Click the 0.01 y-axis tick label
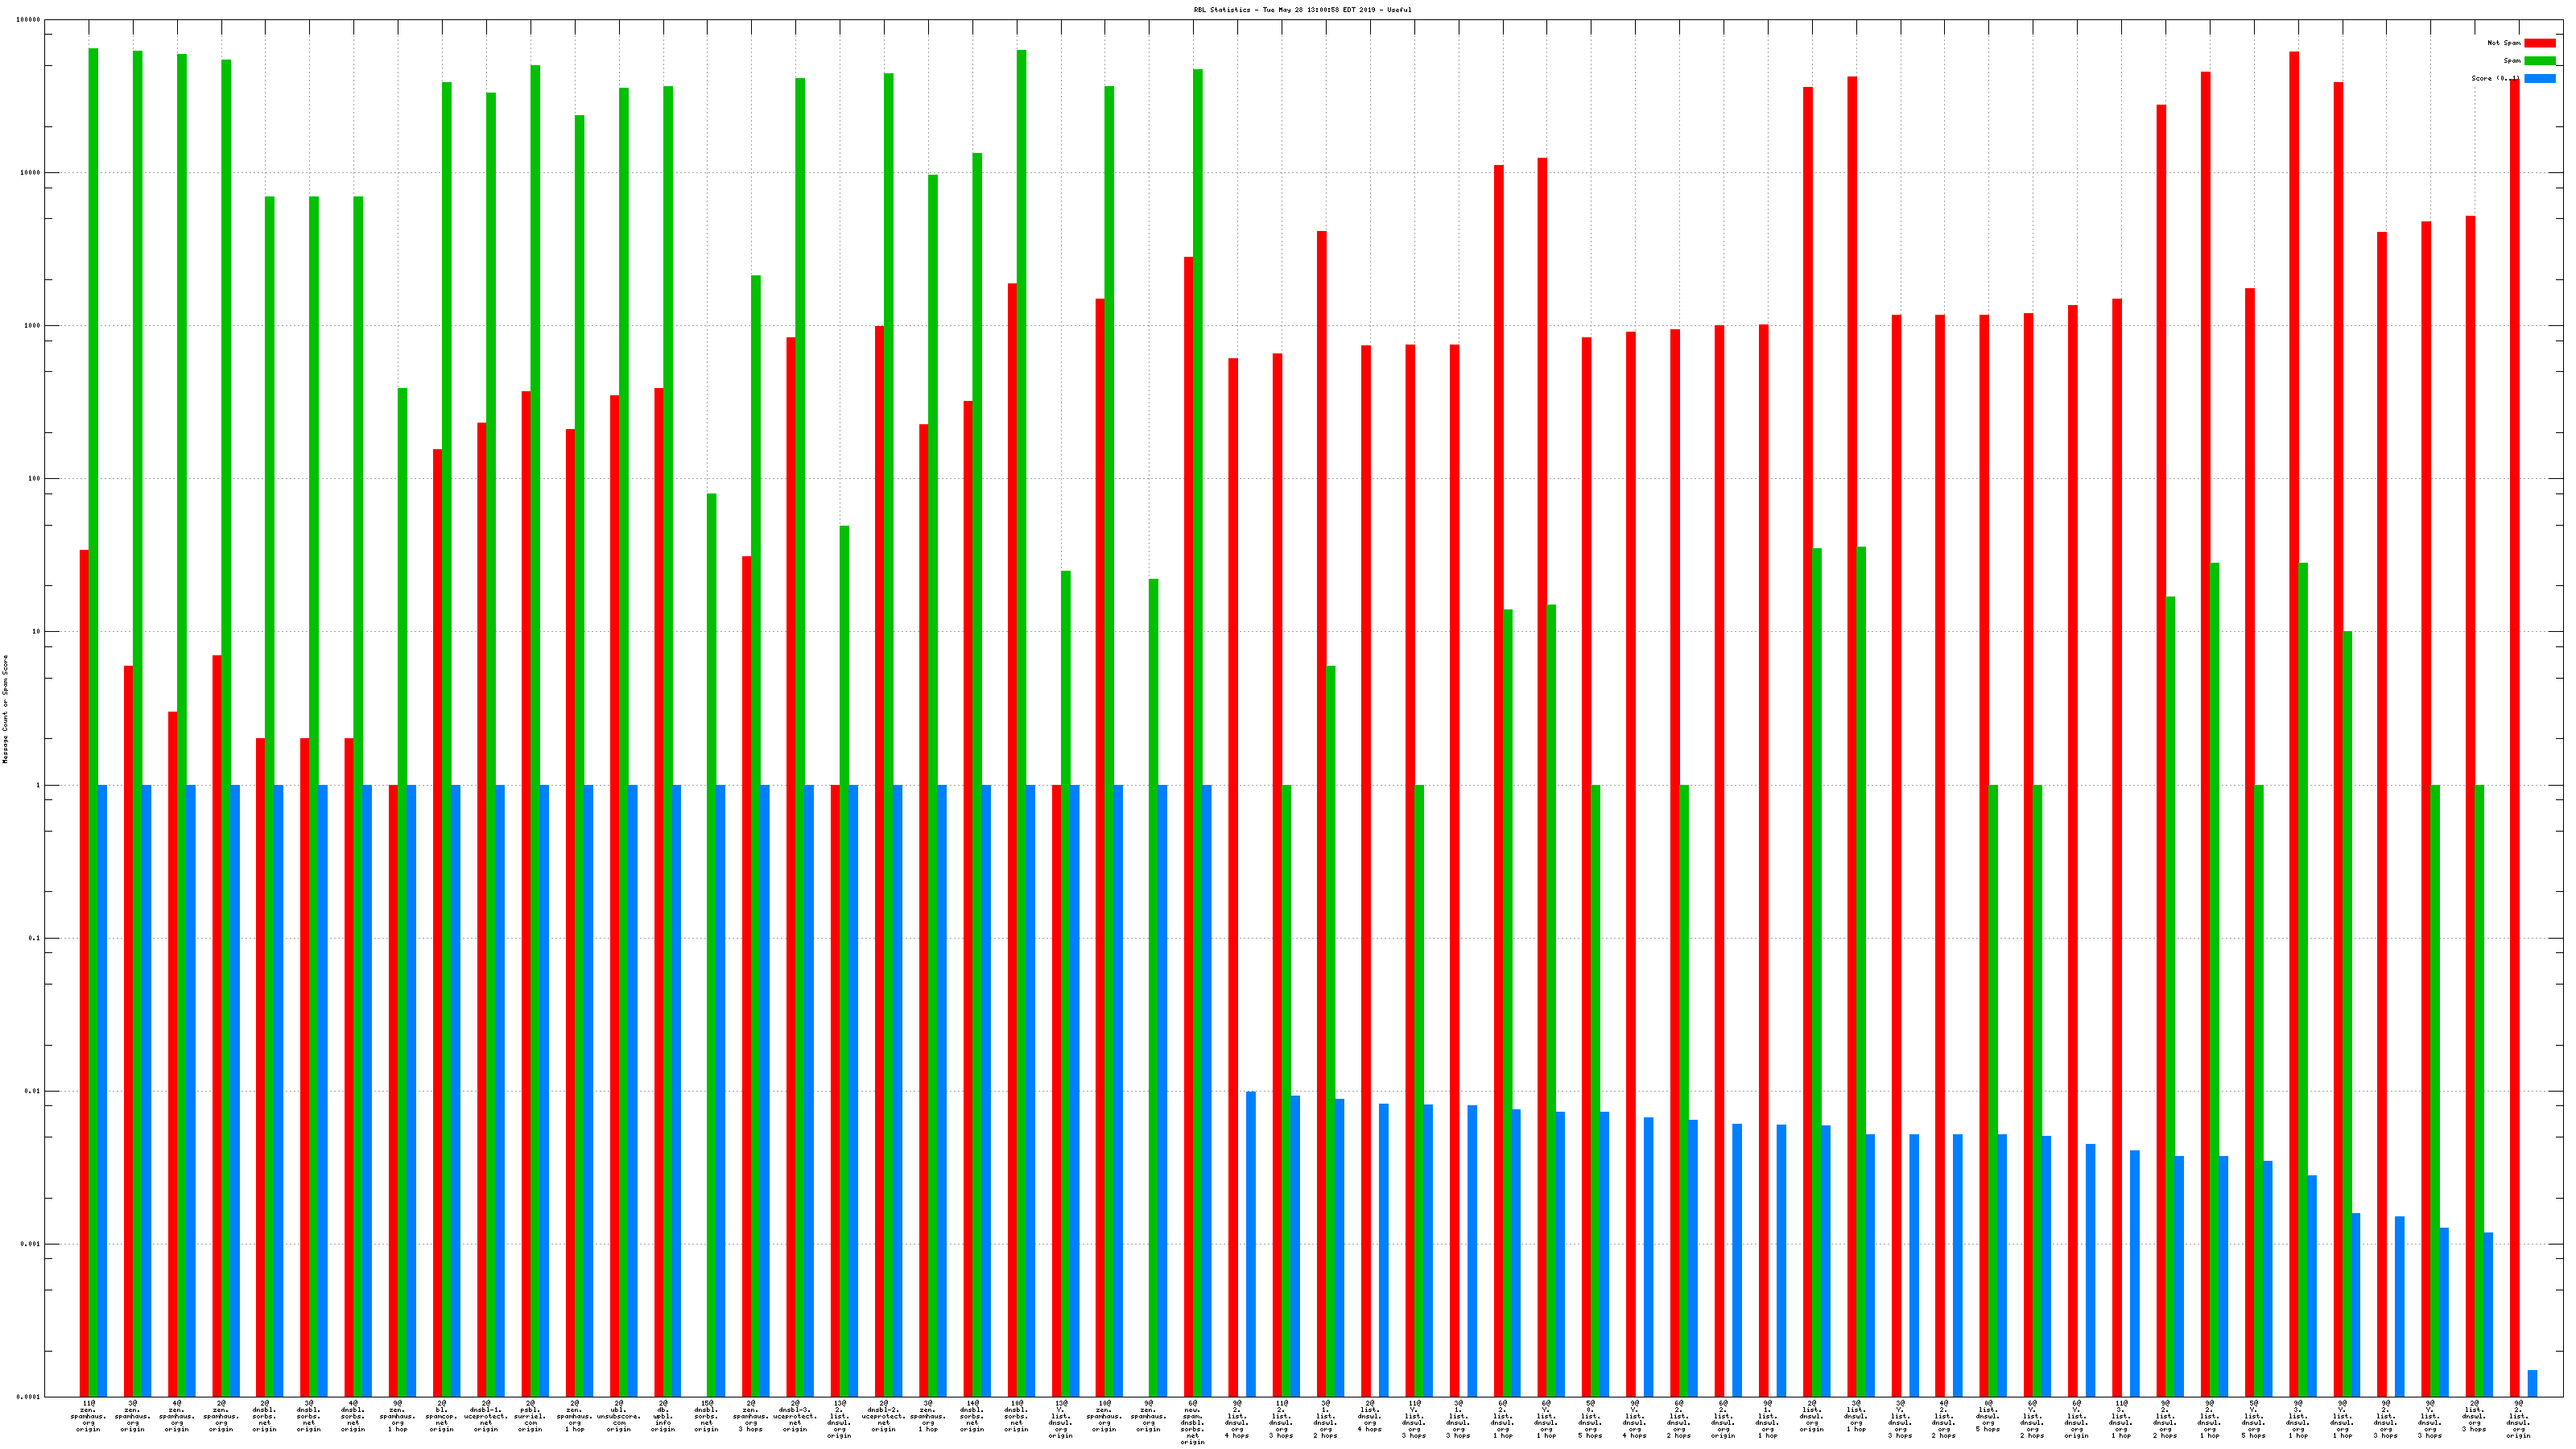 (34, 1091)
